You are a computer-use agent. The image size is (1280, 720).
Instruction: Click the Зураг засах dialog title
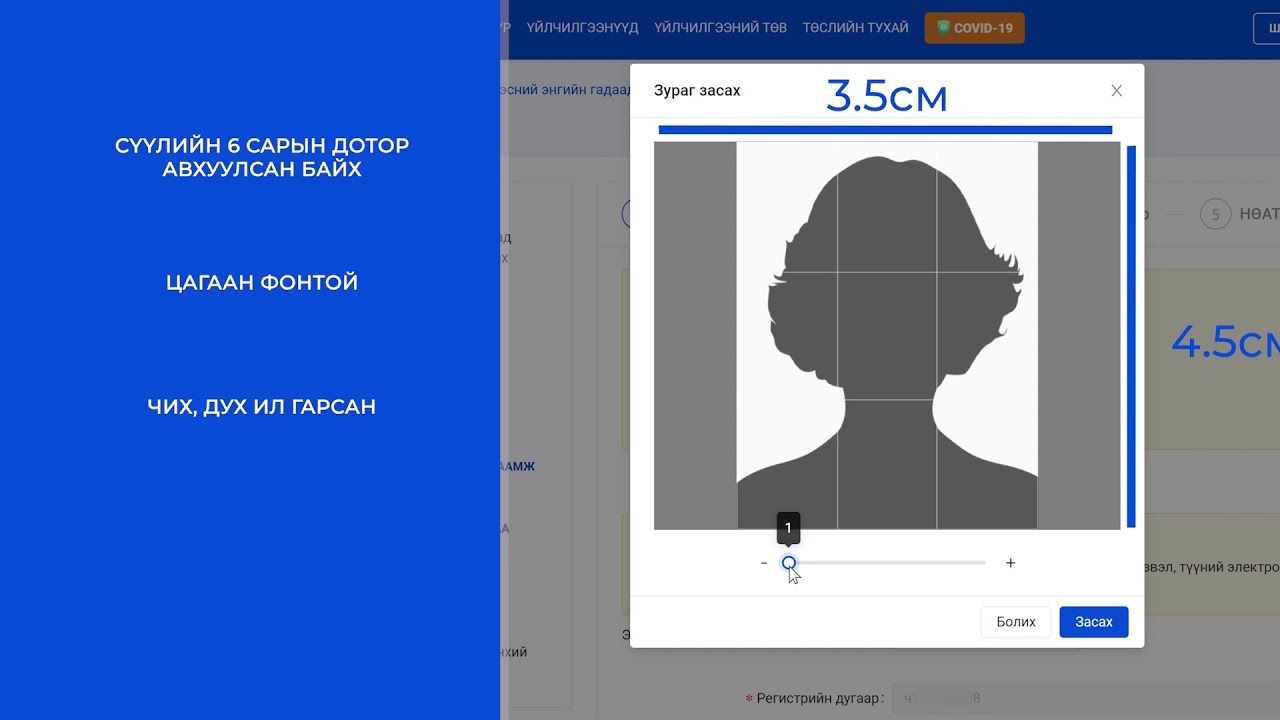(697, 91)
